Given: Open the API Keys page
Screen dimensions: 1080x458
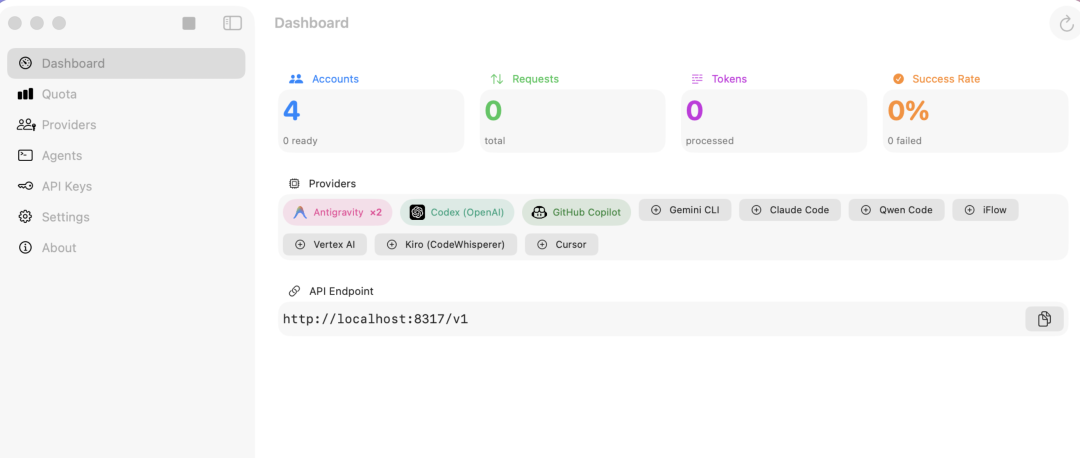Looking at the screenshot, I should tap(126, 186).
